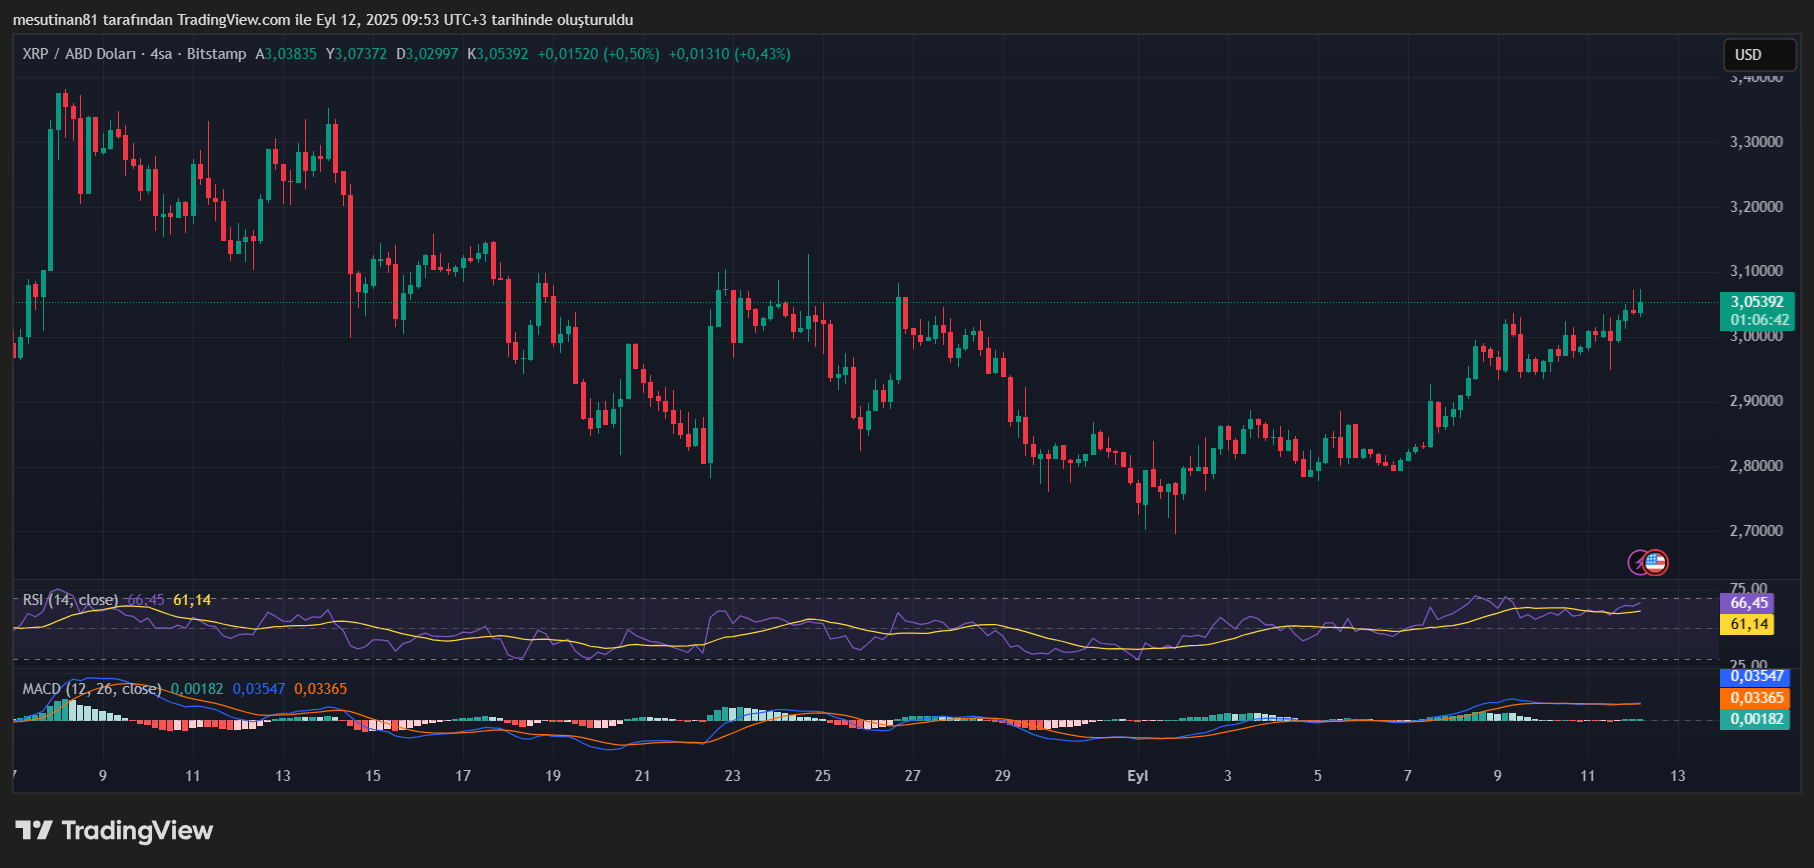The width and height of the screenshot is (1814, 868).
Task: Click the TradingView logo at the bottom
Action: (x=114, y=831)
